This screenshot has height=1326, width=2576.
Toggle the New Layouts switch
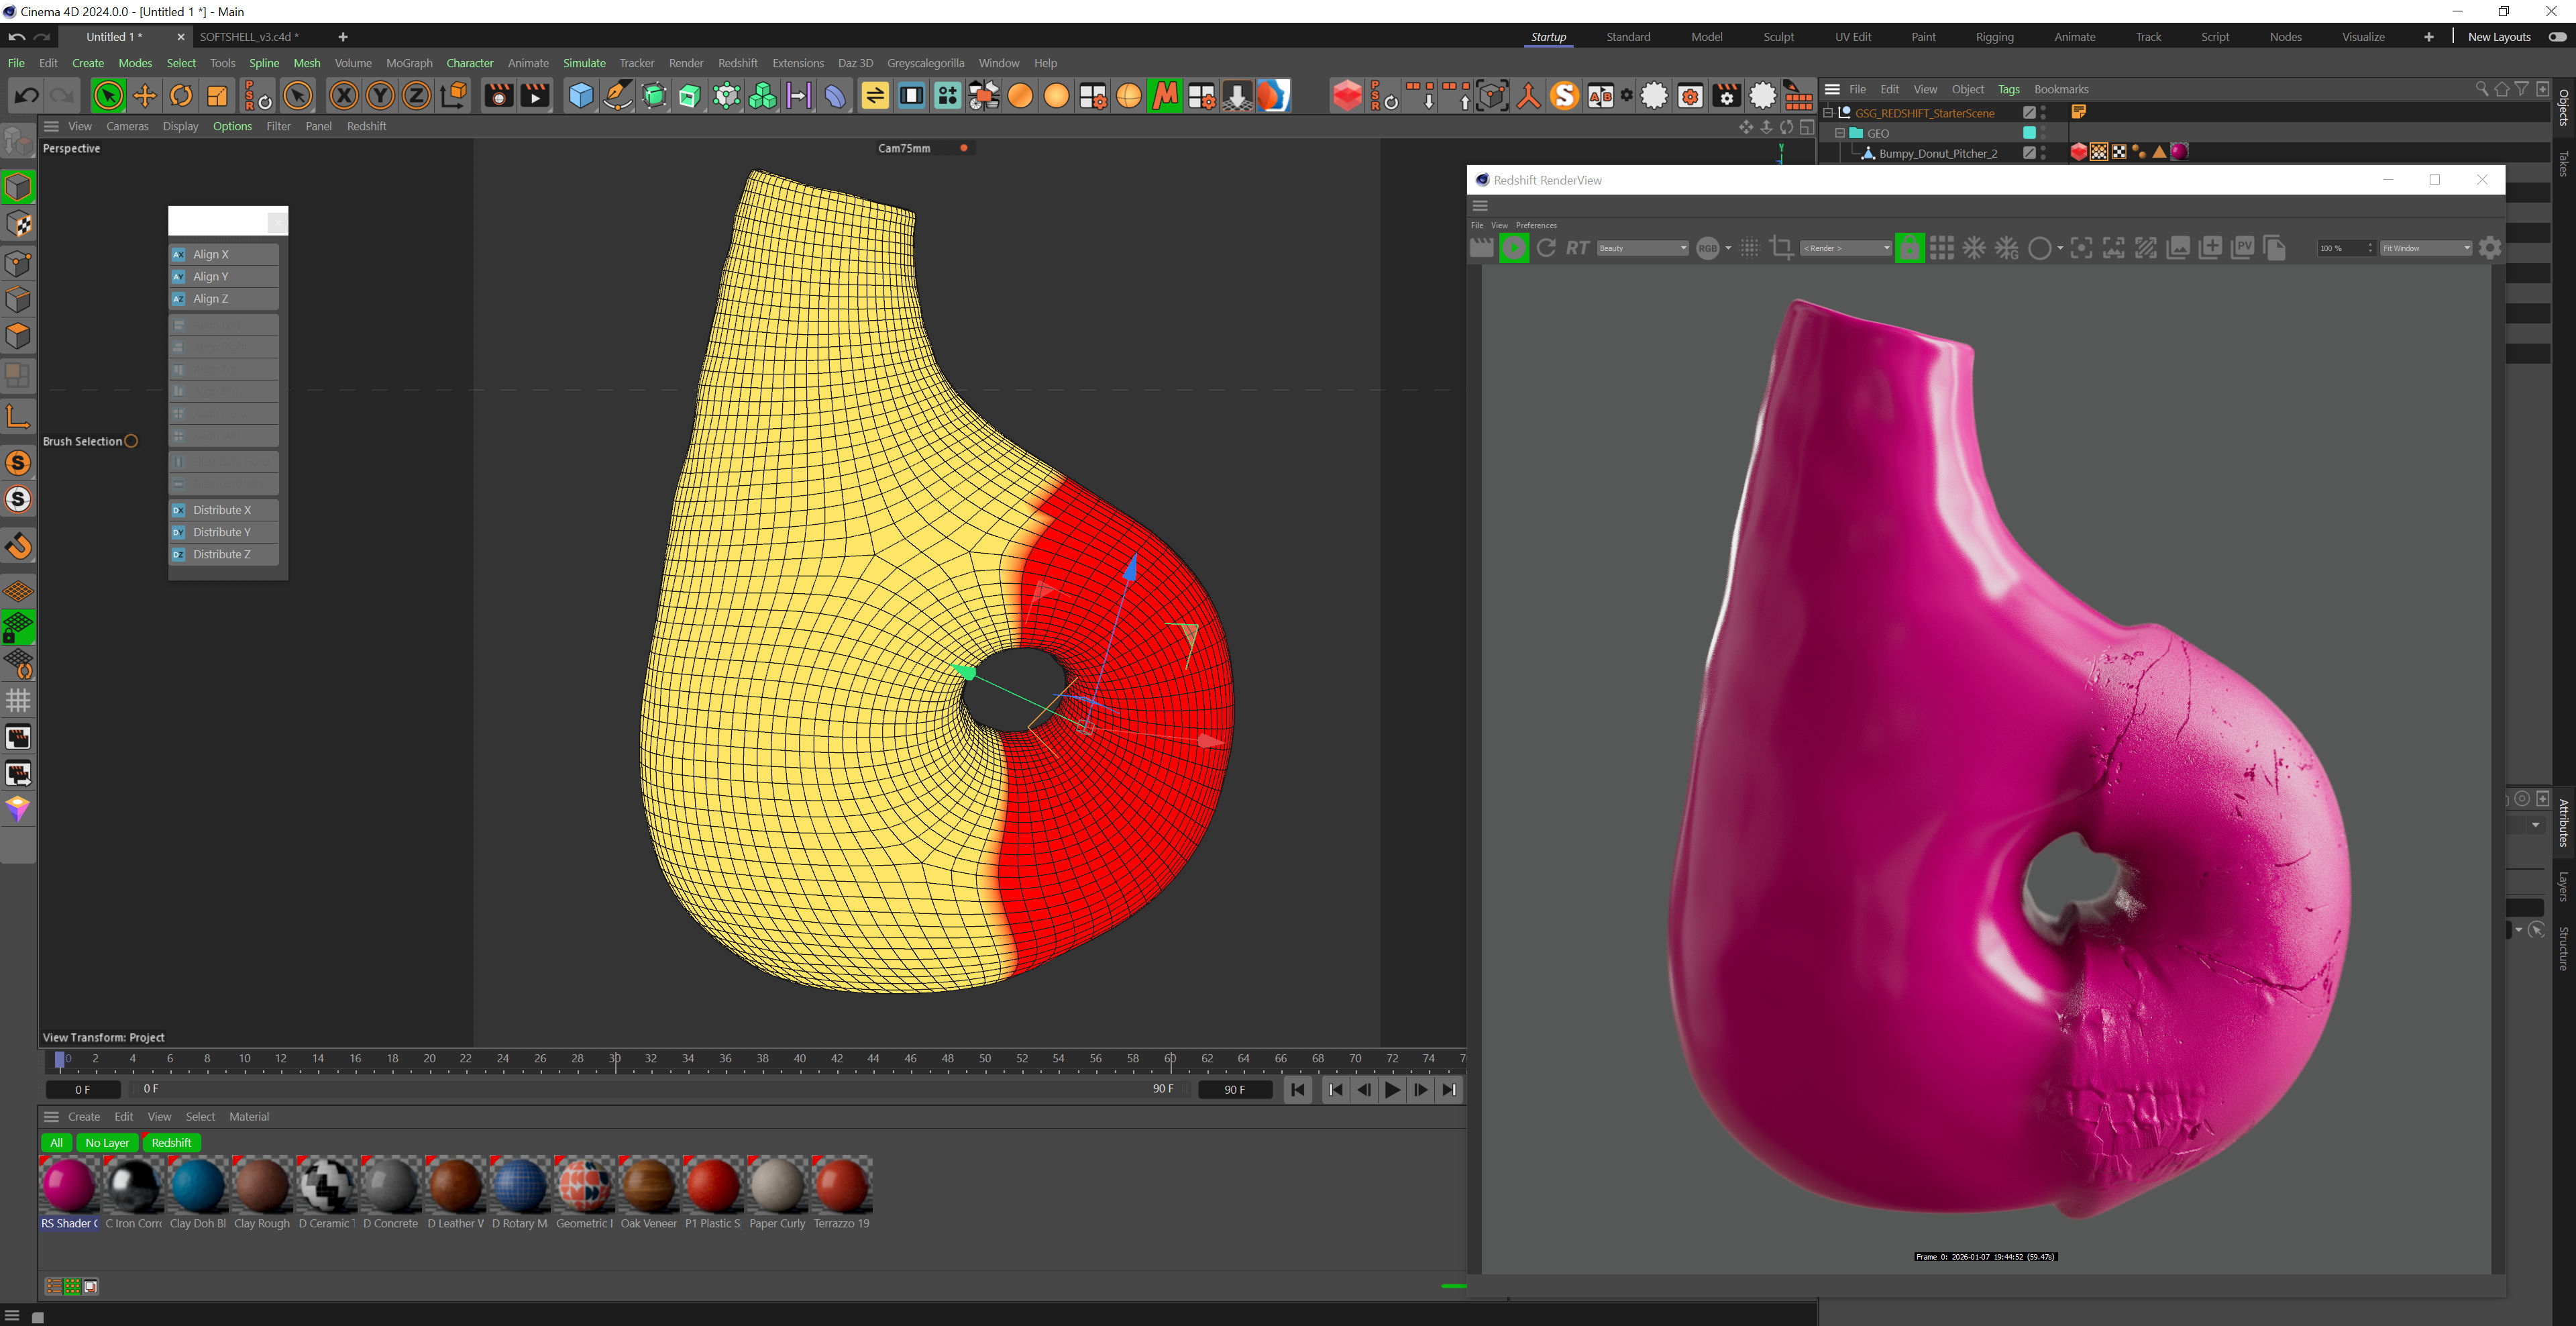(x=2558, y=37)
